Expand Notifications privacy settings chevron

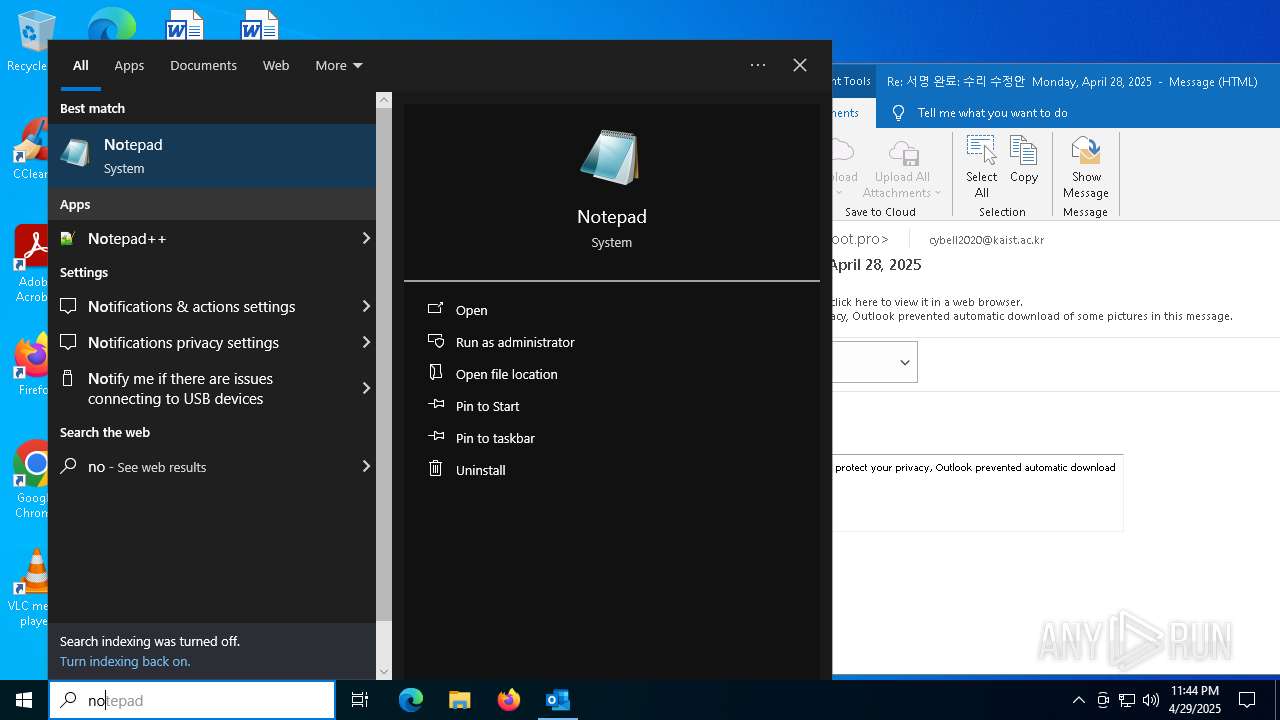(365, 342)
